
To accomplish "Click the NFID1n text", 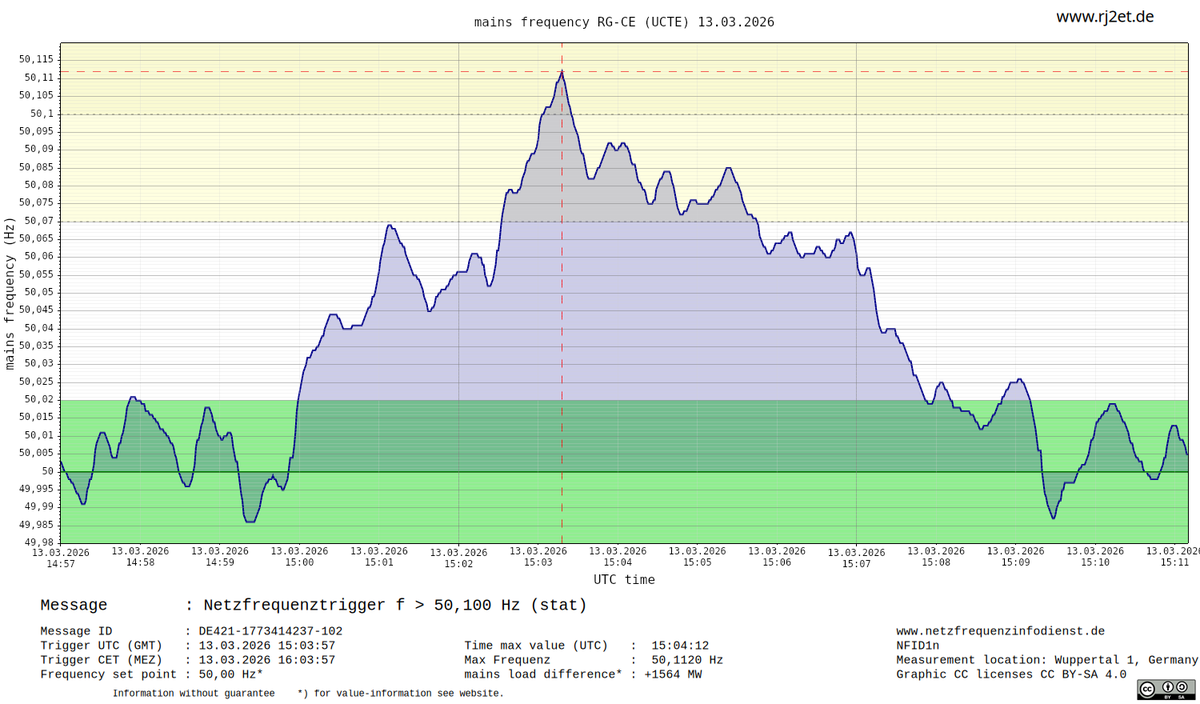I will coord(918,646).
